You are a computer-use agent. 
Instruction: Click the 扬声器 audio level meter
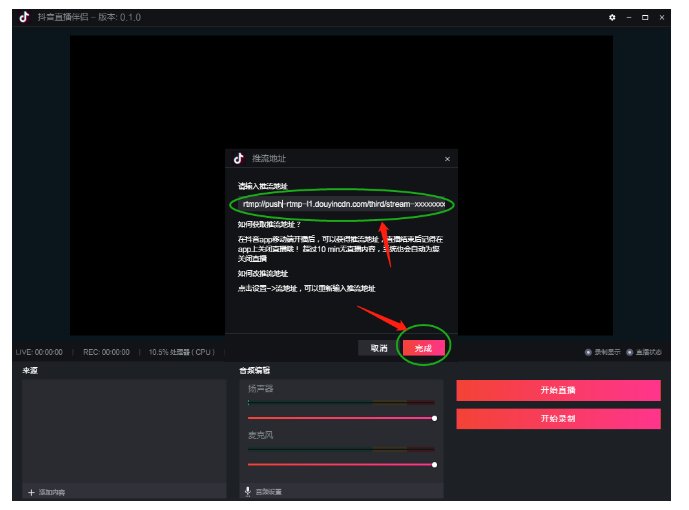tap(340, 403)
